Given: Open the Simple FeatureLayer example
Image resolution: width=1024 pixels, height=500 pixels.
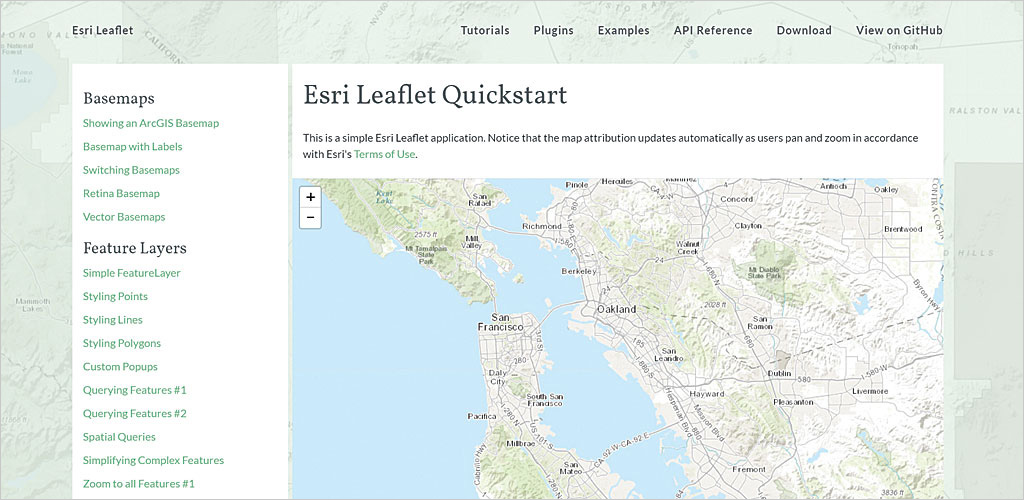Looking at the screenshot, I should pos(132,273).
